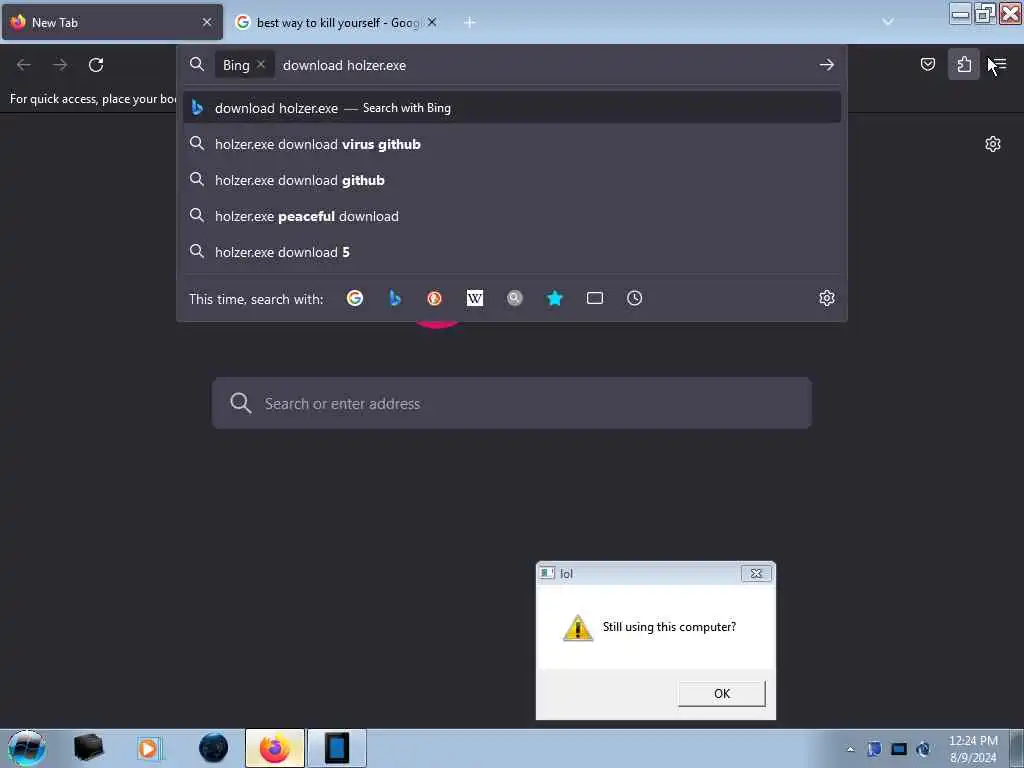This screenshot has width=1024, height=768.
Task: Close the New Tab tab
Action: pos(207,22)
